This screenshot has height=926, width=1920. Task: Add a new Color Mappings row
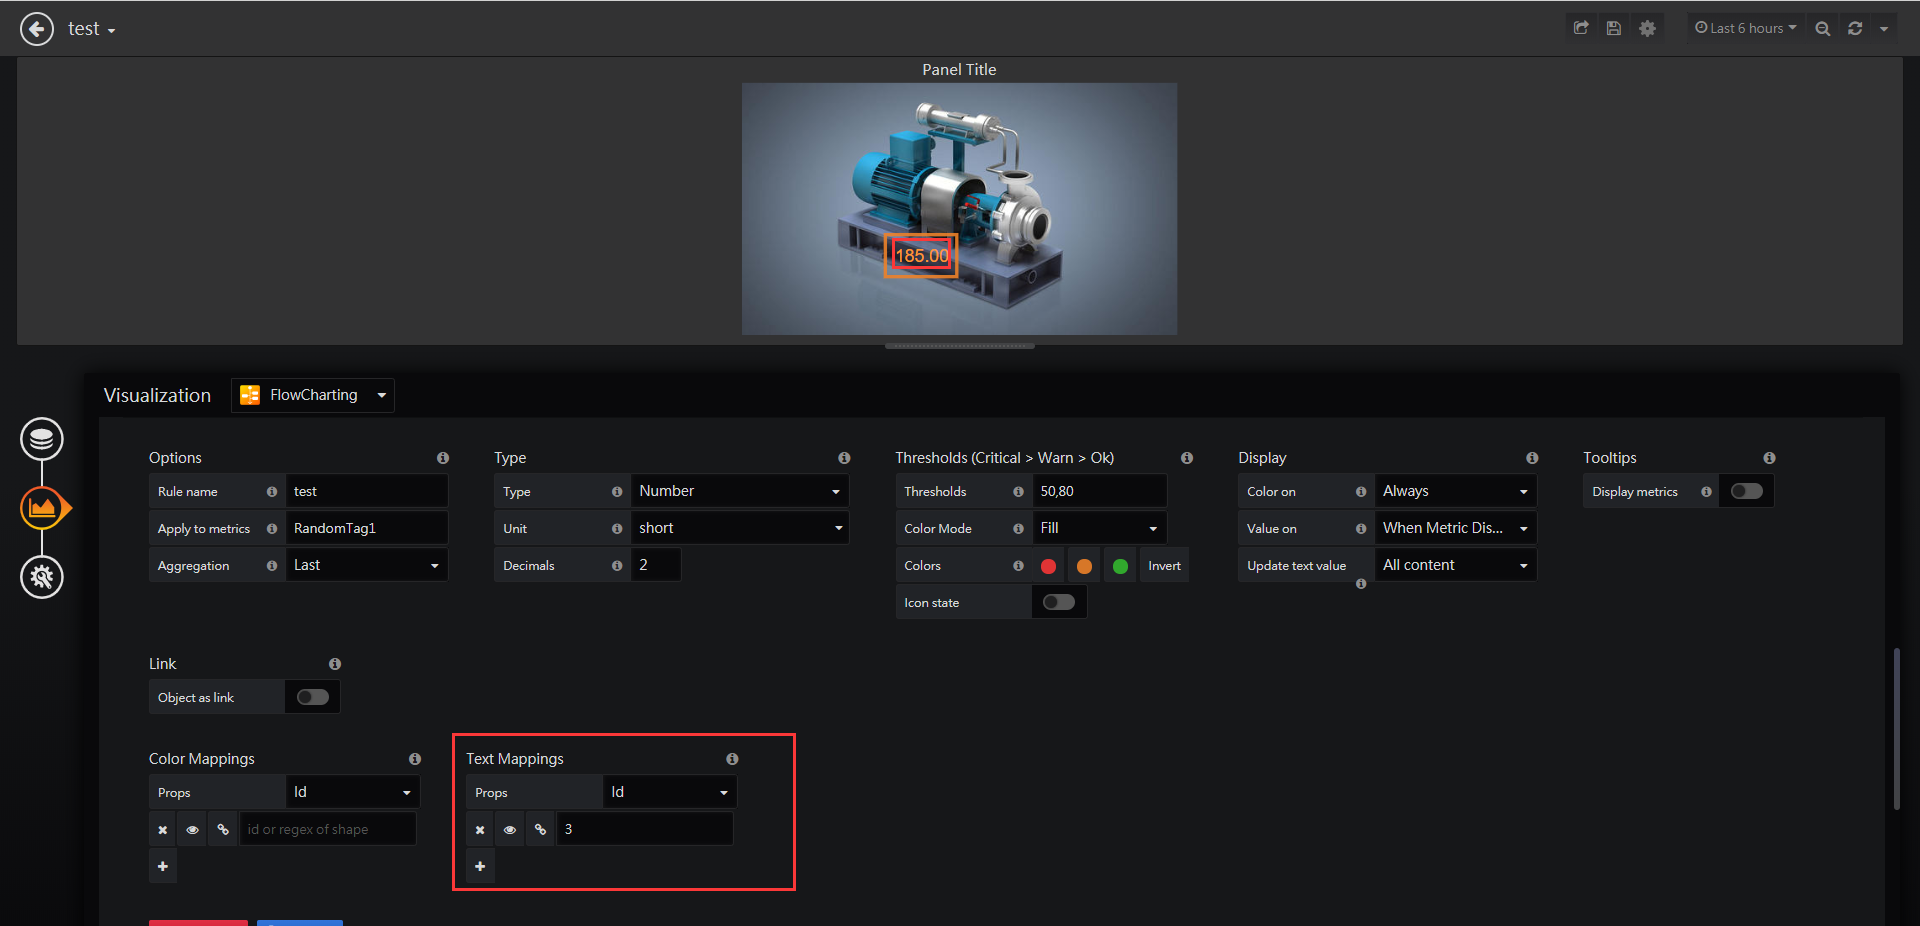[163, 866]
